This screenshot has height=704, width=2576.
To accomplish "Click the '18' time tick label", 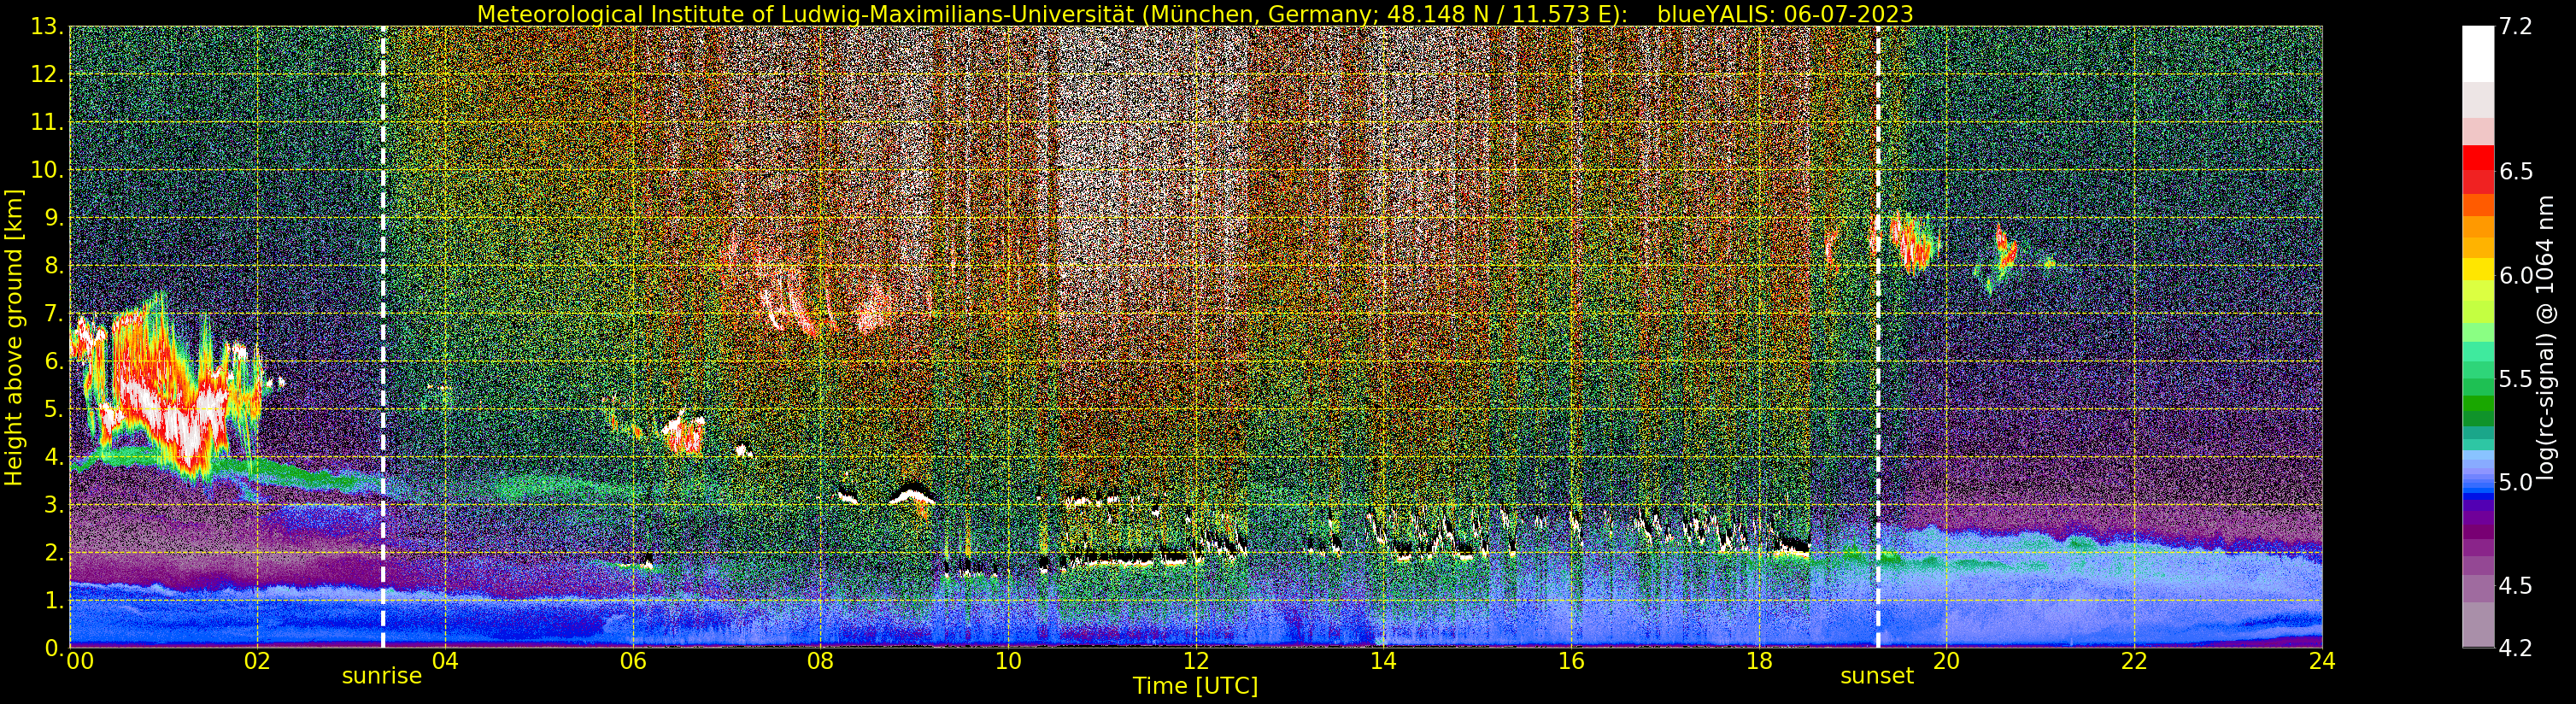I will [1759, 661].
